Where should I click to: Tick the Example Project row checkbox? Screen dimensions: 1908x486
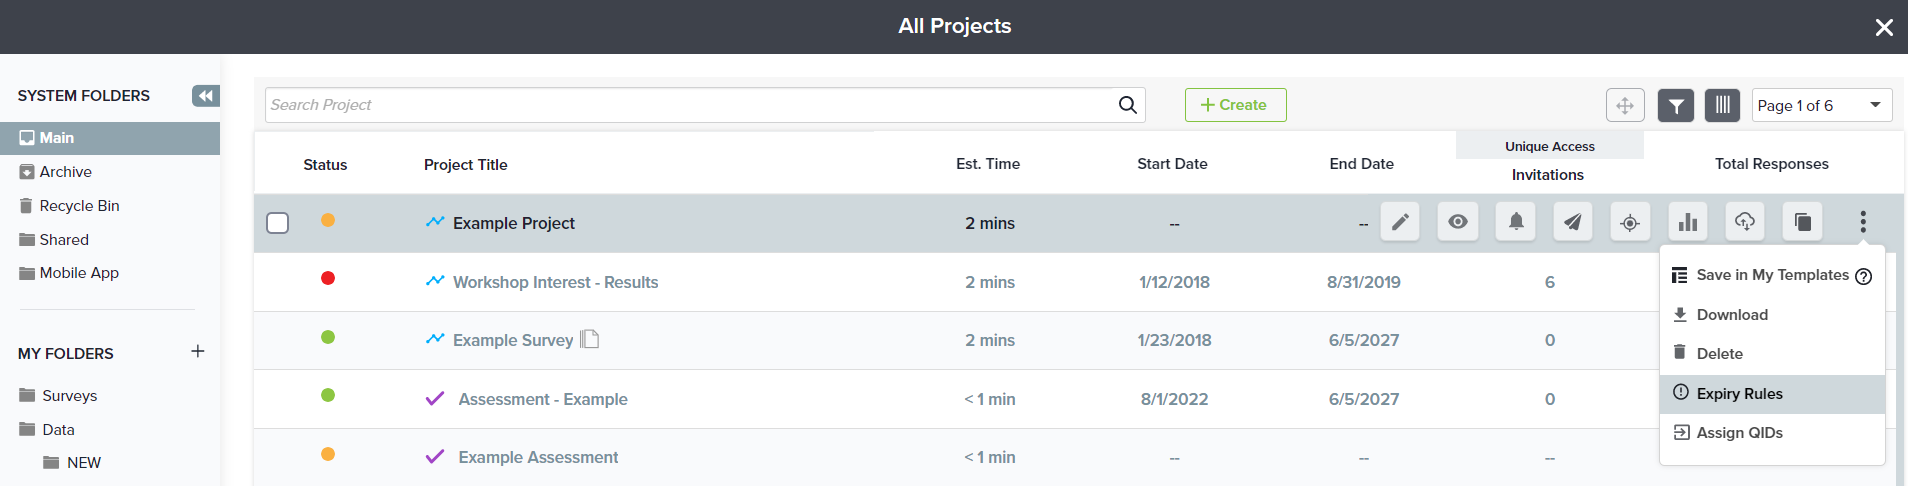(x=278, y=223)
